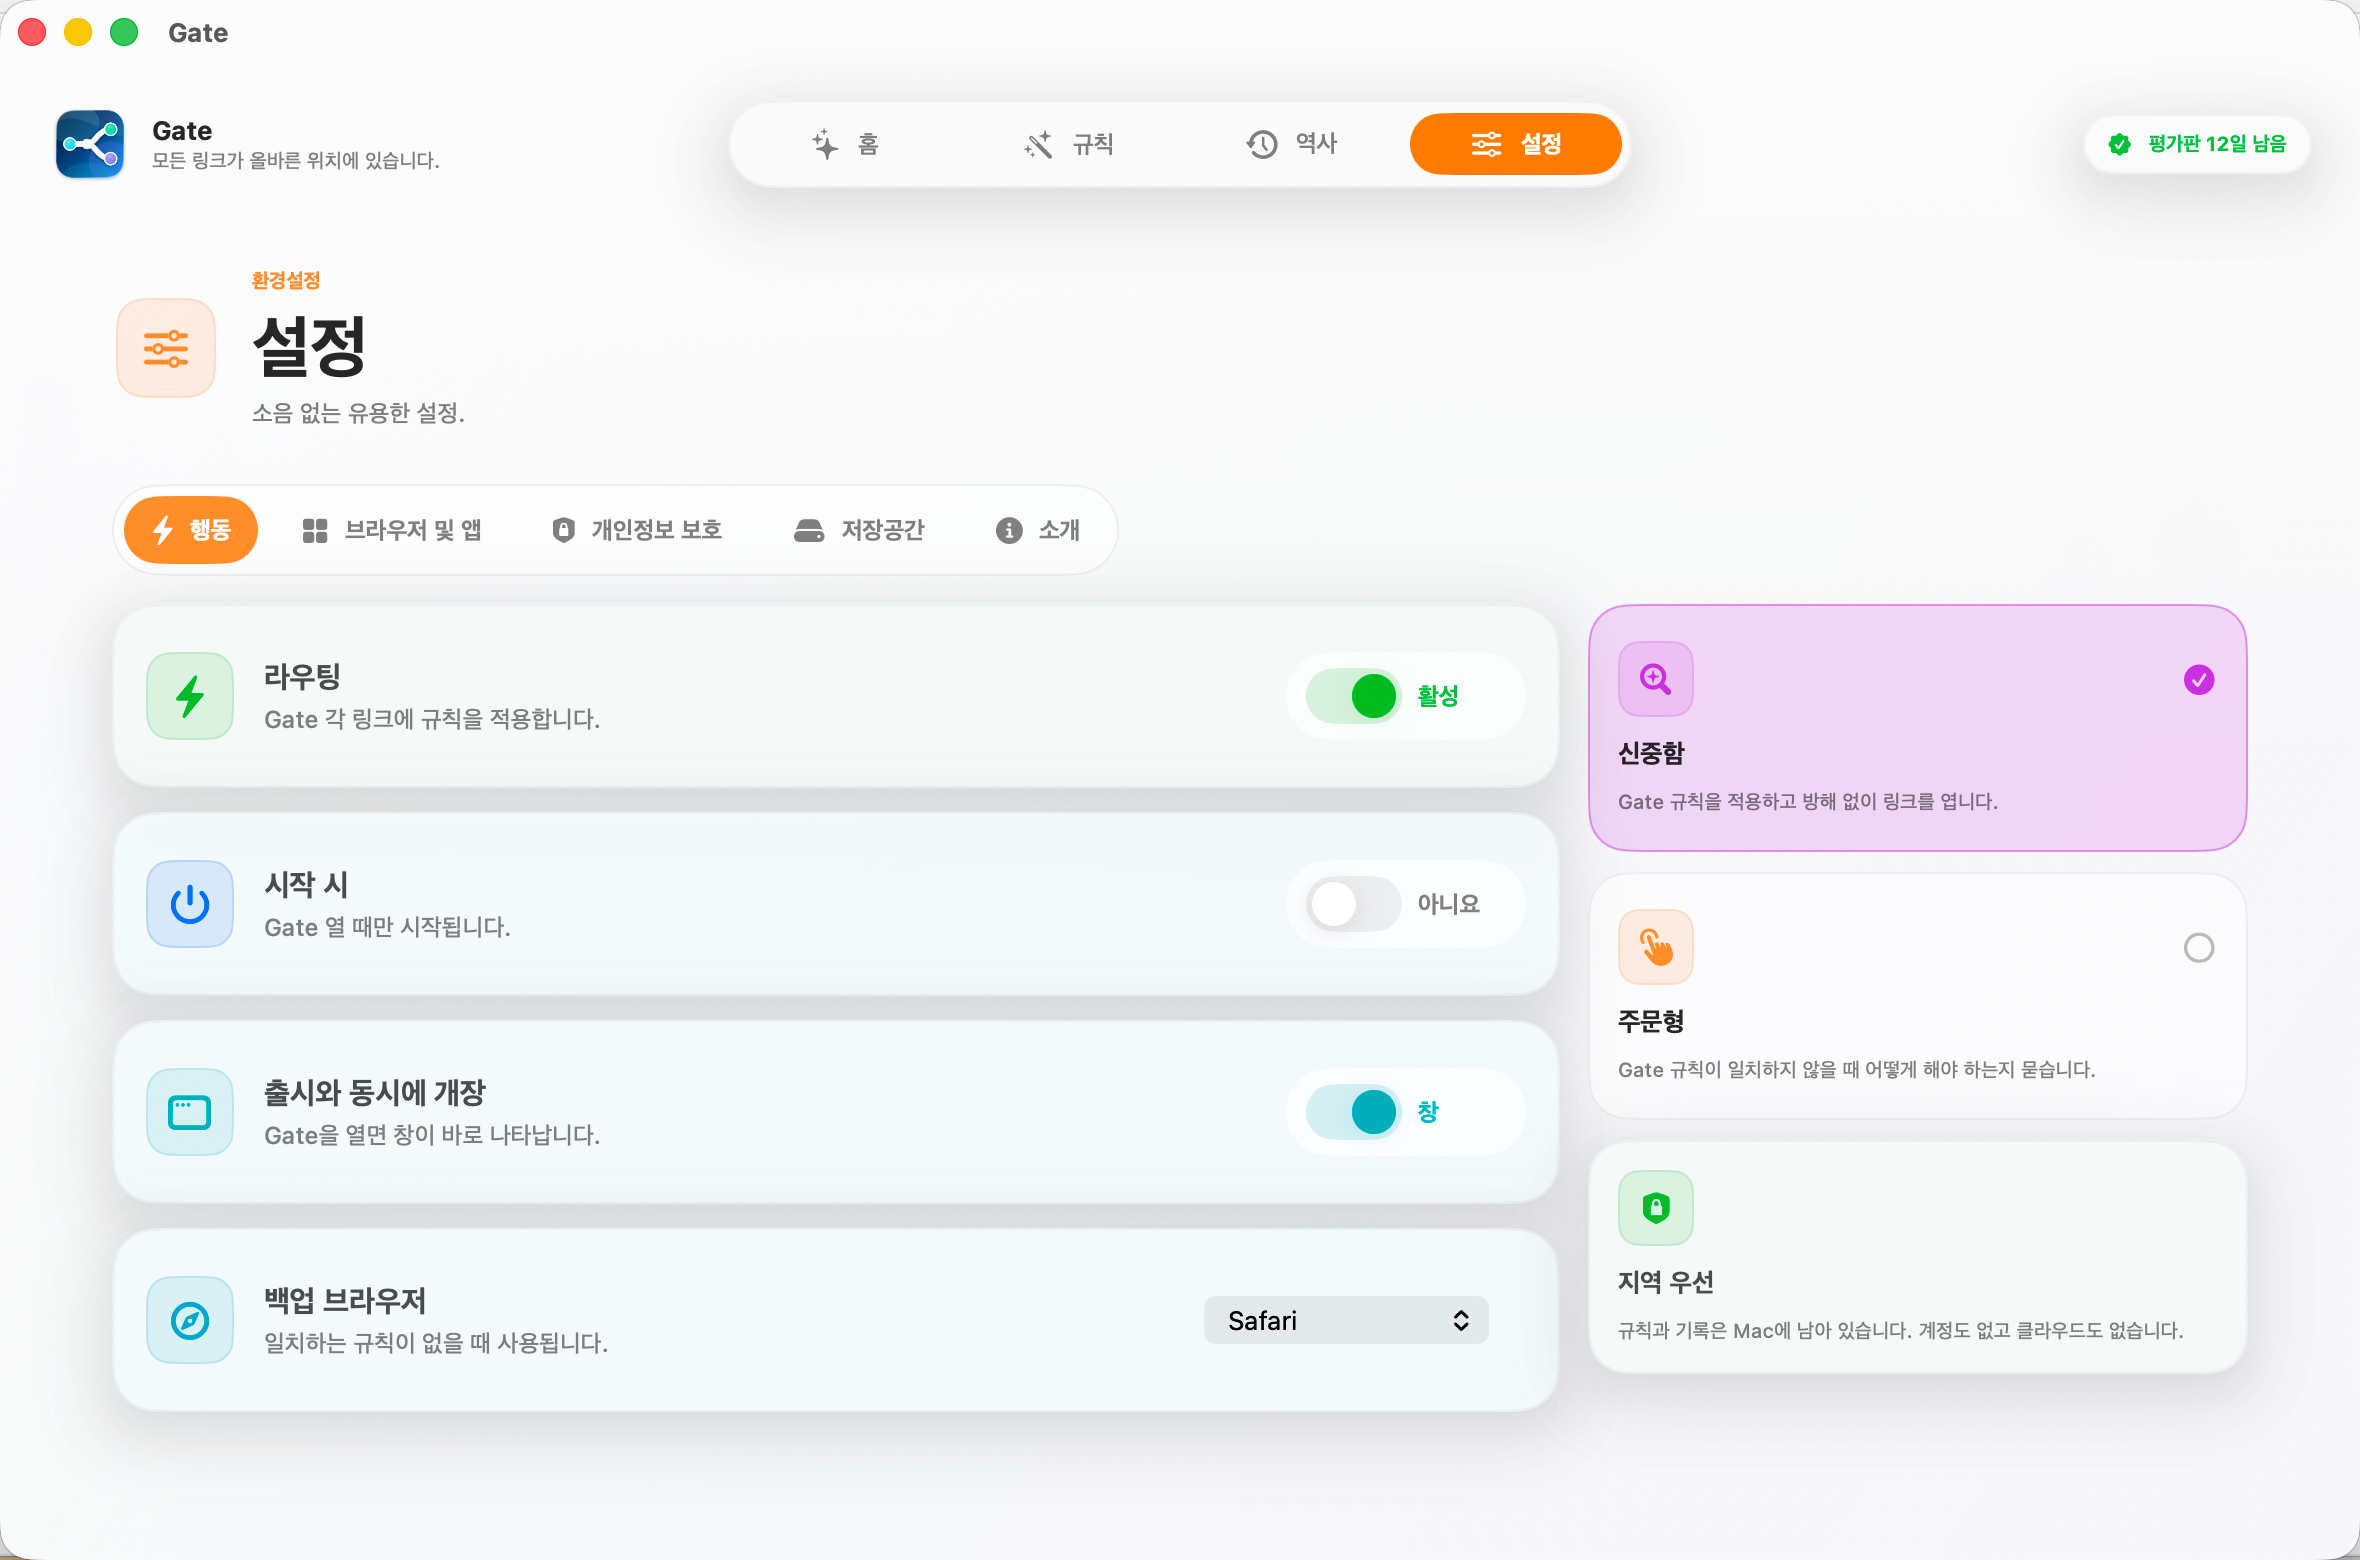Click the wand icon beside 규칙
2360x1560 pixels.
[1039, 144]
